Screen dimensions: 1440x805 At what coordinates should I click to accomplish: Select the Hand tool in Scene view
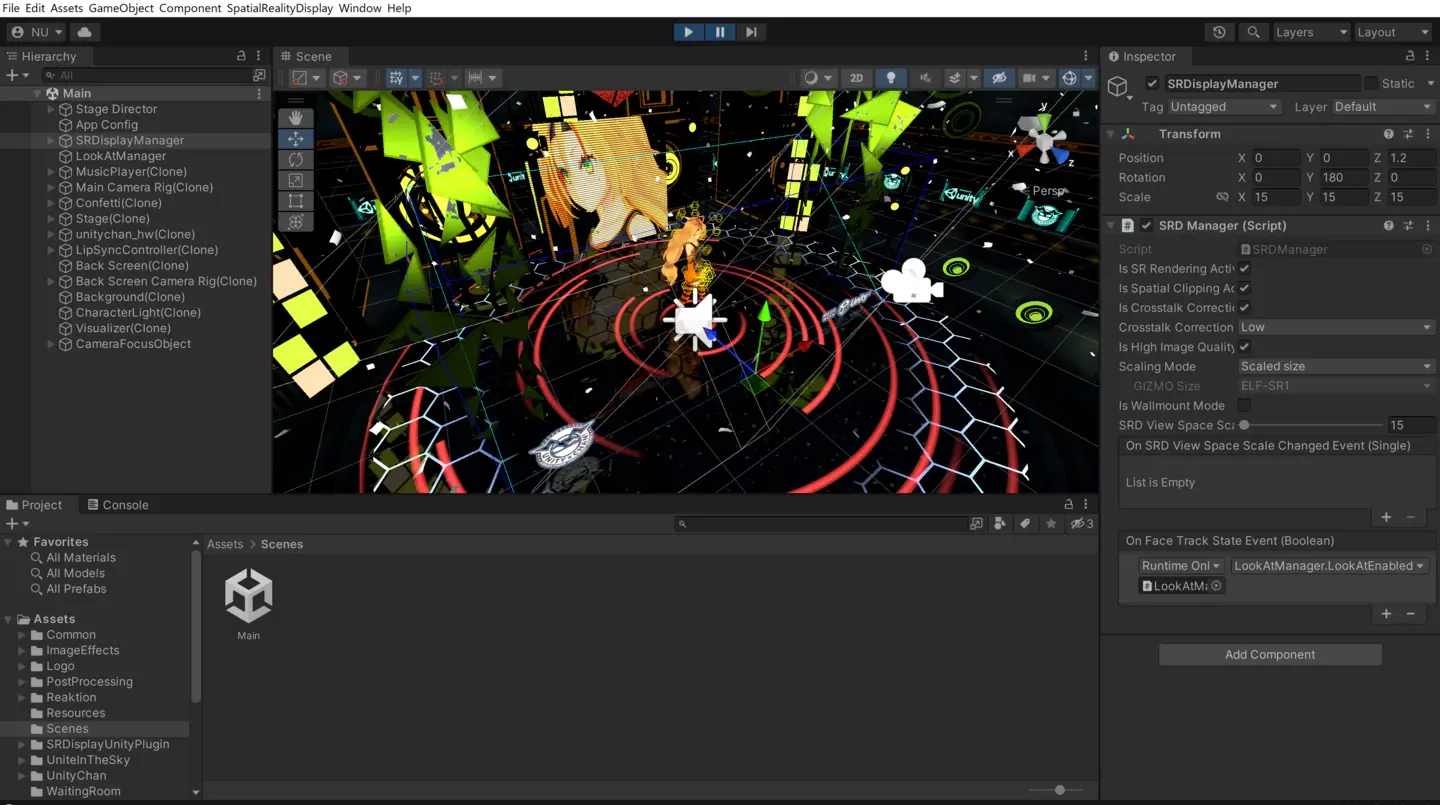pos(296,119)
